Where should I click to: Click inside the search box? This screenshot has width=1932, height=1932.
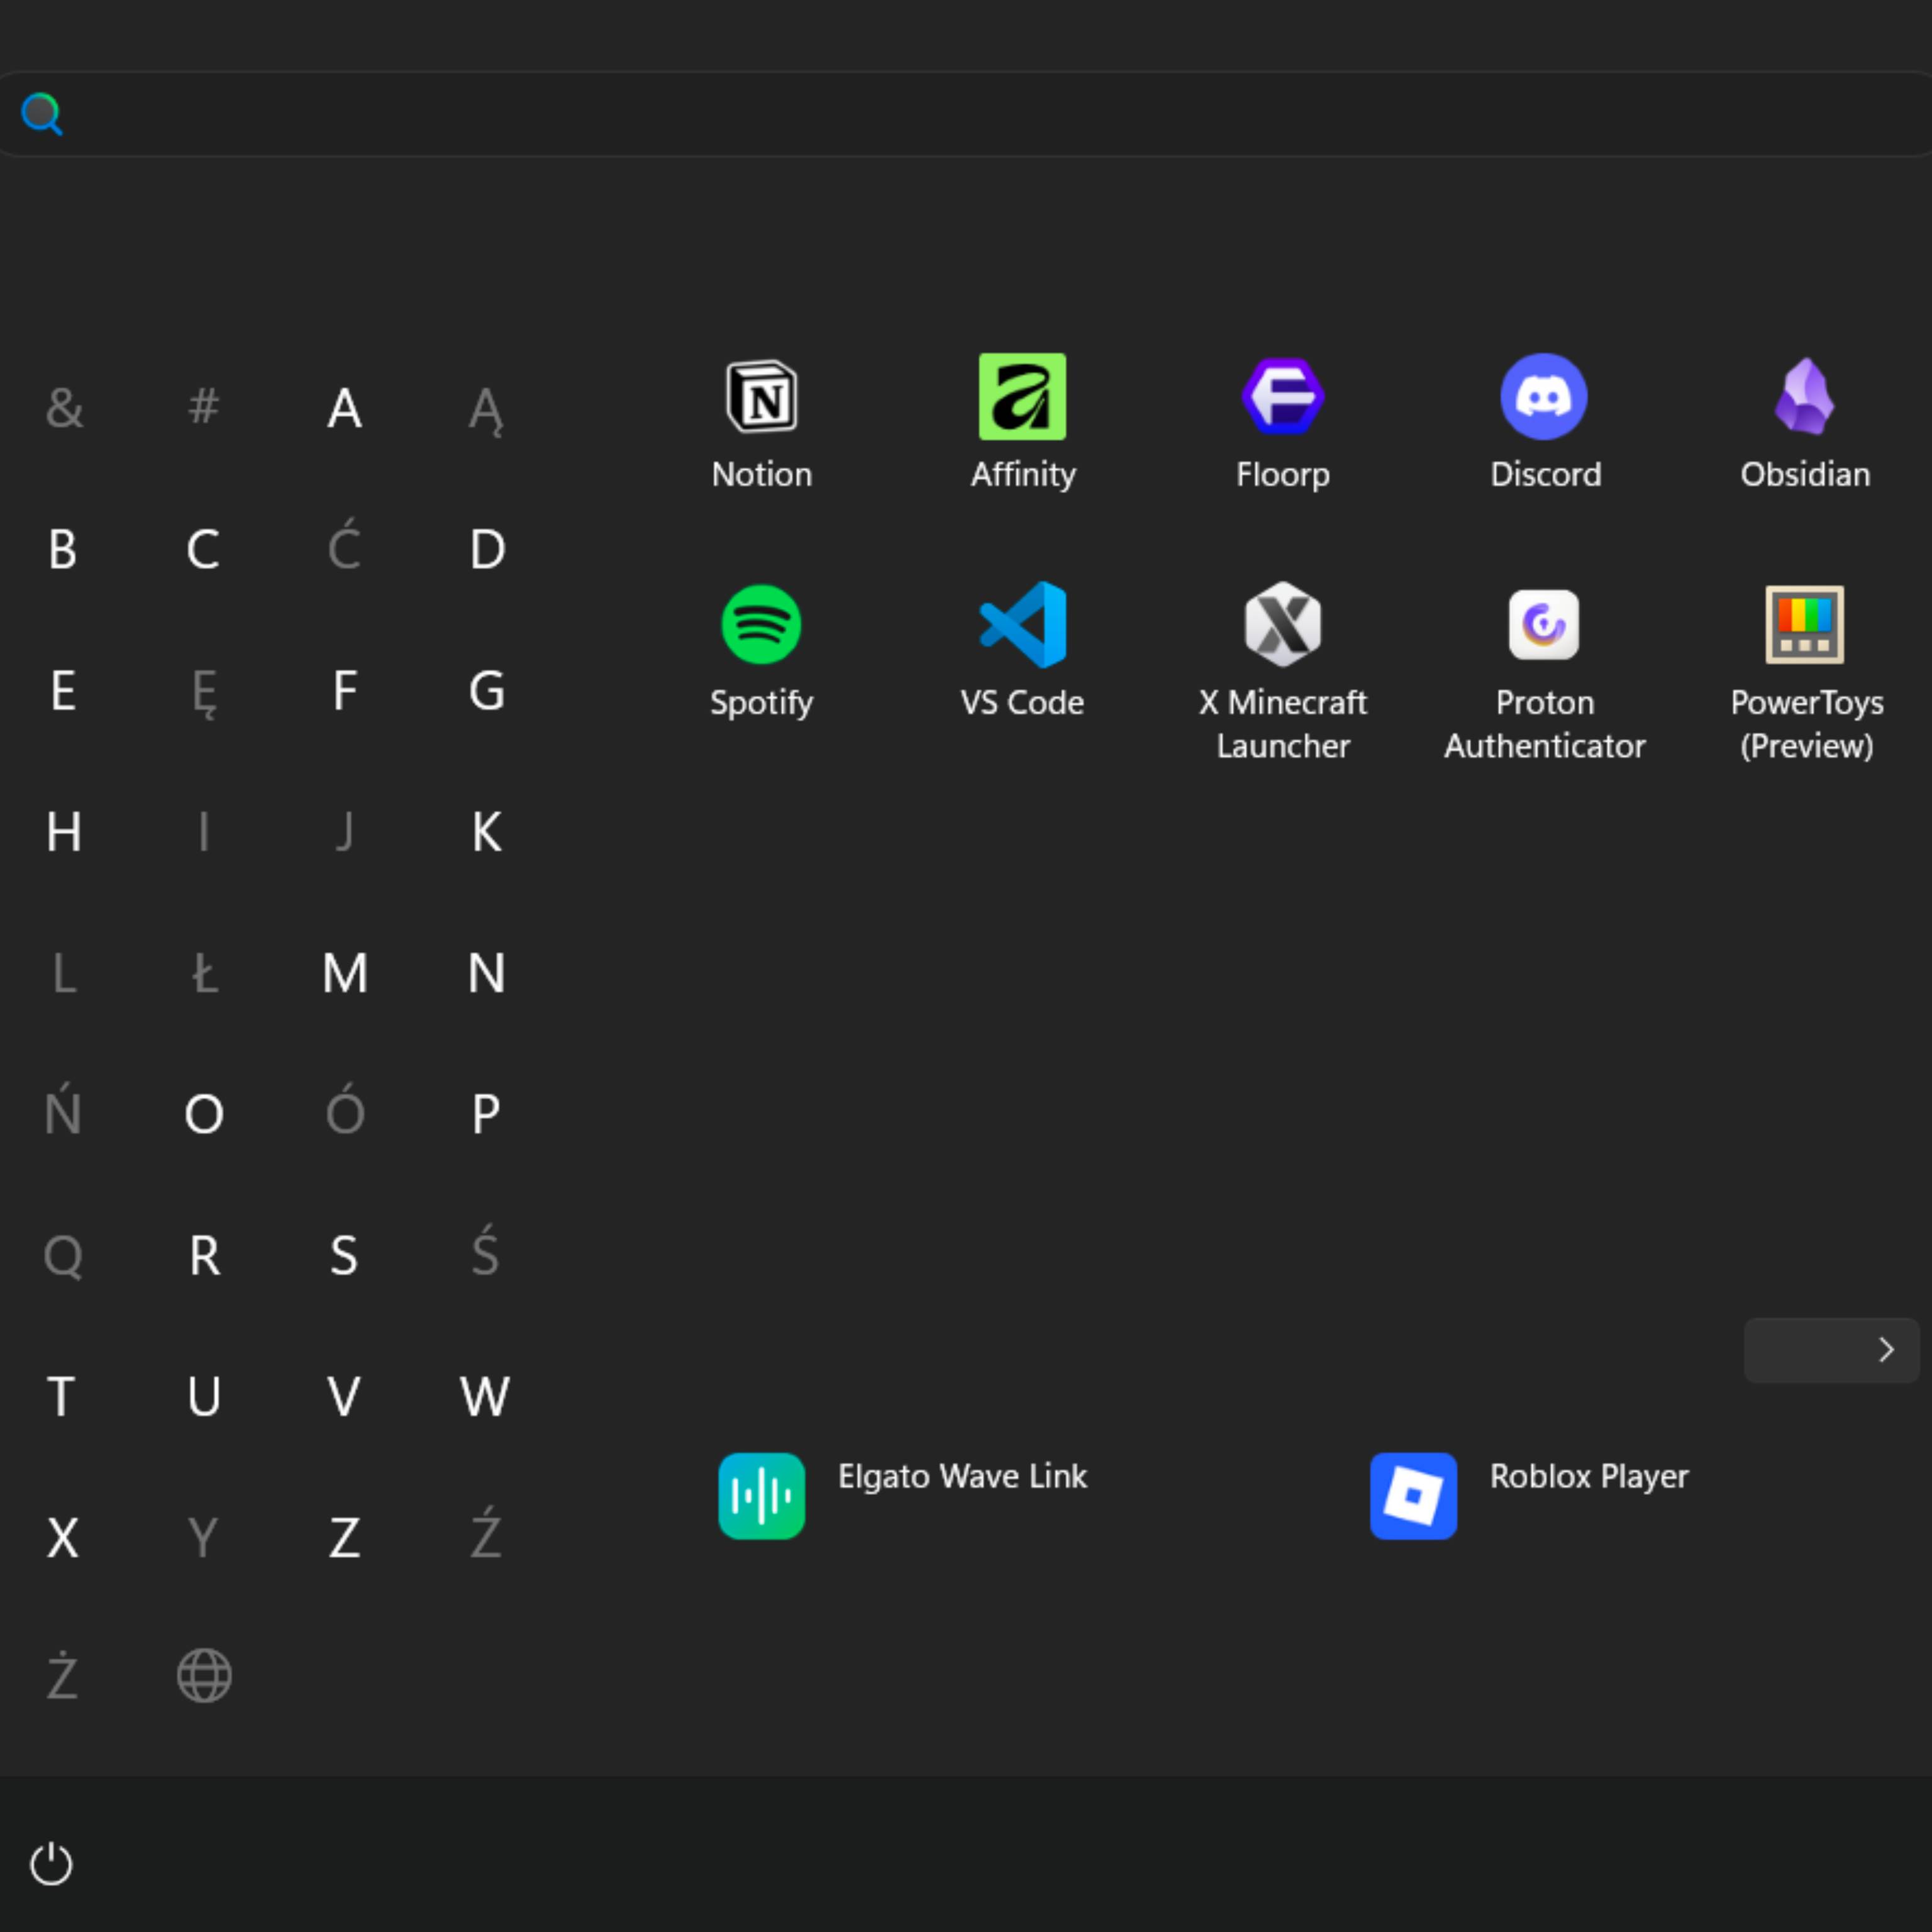[x=966, y=114]
